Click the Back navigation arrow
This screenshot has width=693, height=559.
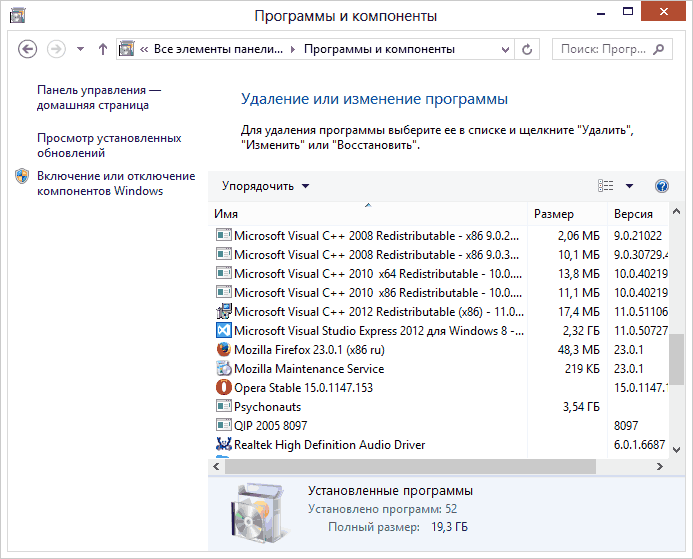27,49
